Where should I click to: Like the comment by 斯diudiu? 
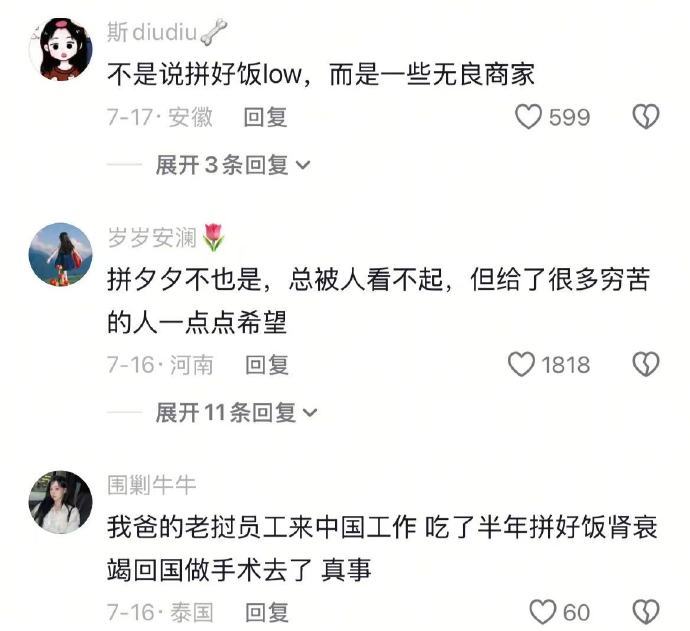point(528,117)
